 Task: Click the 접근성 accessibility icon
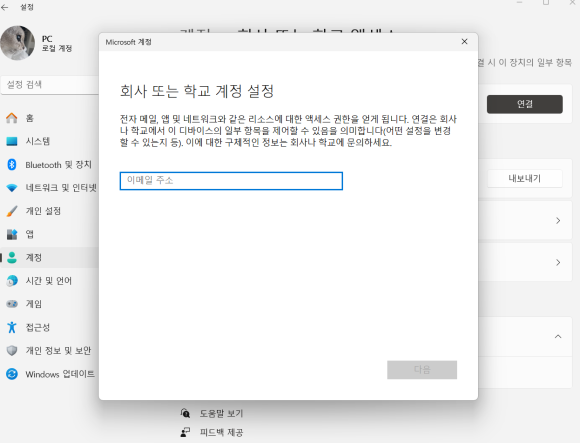tap(12, 327)
